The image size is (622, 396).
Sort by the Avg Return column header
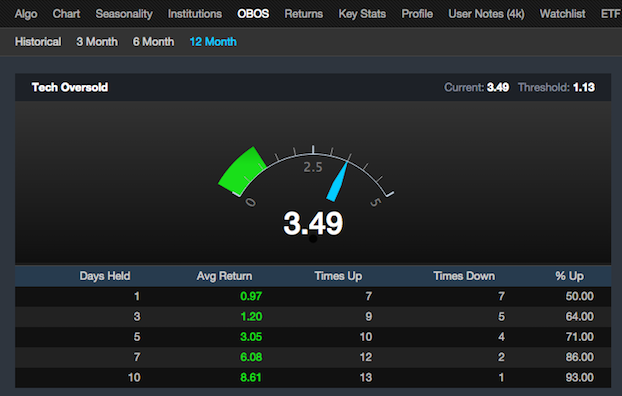[x=224, y=276]
